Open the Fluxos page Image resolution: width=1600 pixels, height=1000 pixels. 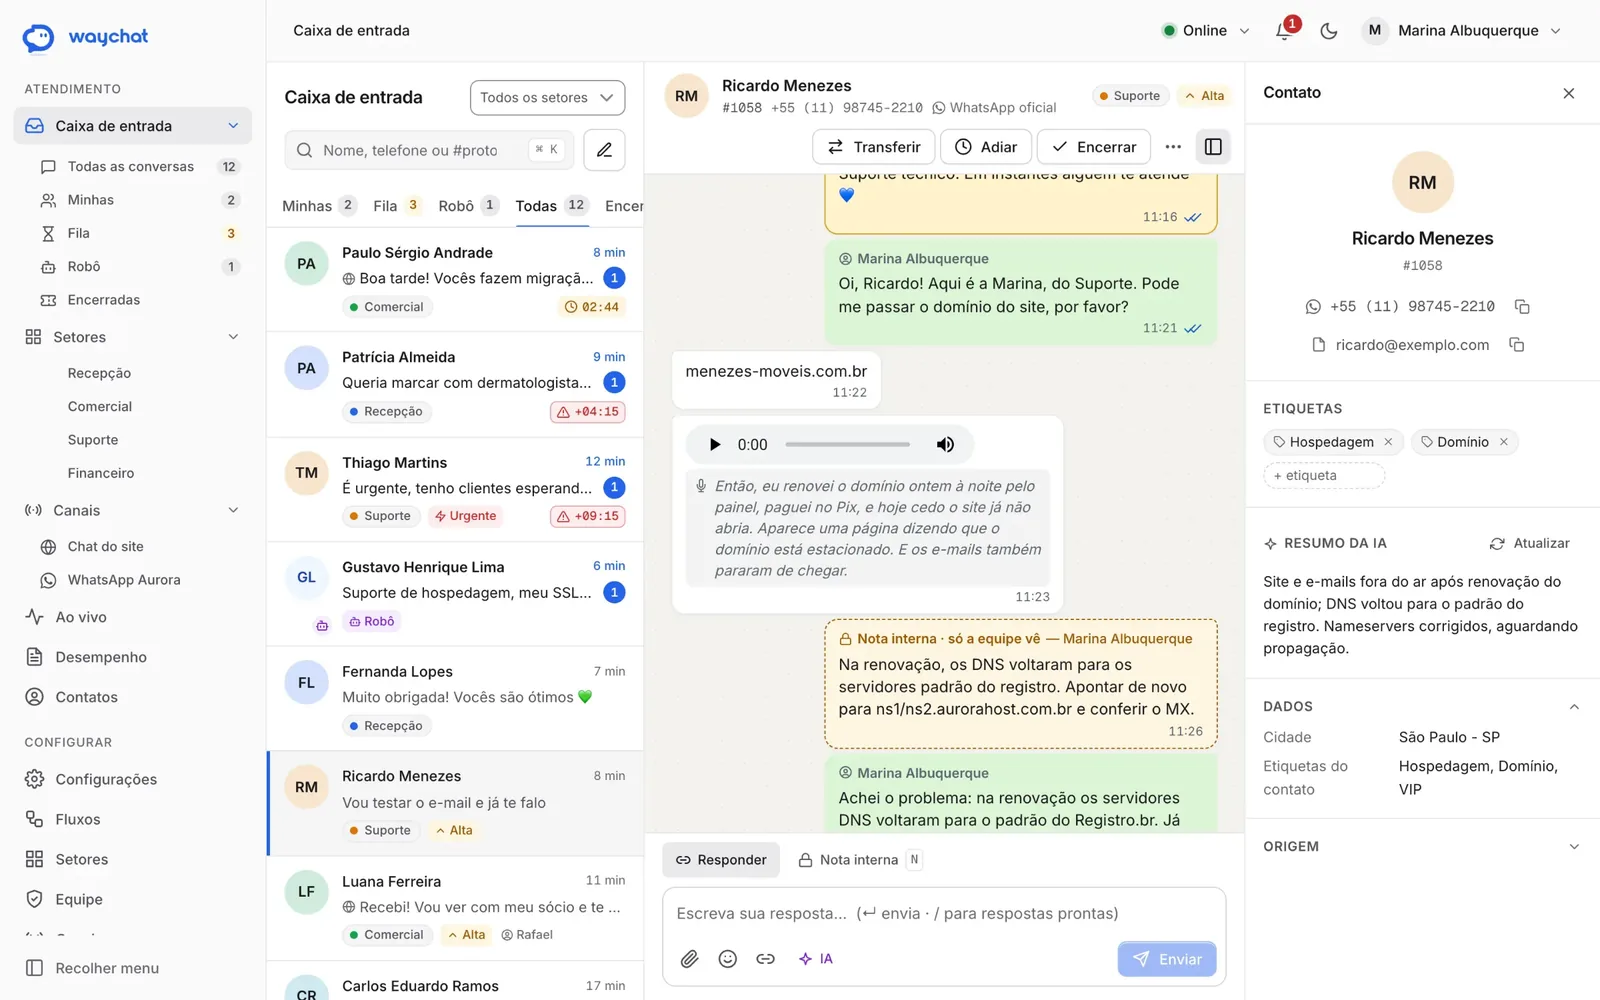click(132, 819)
